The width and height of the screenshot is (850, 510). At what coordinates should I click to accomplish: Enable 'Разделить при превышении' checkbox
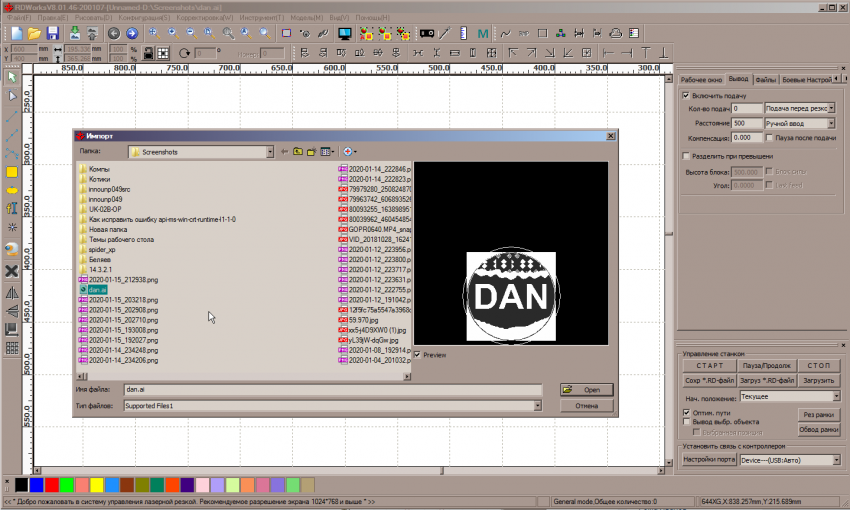pyautogui.click(x=686, y=156)
